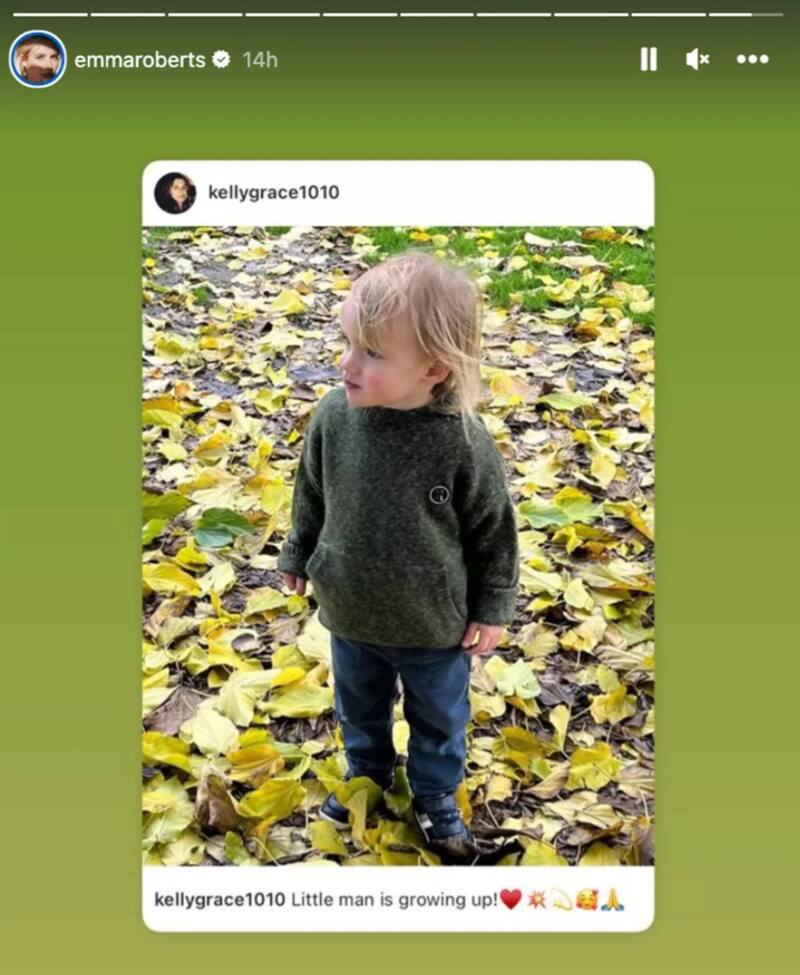Click the verified badge next to emmaroberts

[x=221, y=60]
